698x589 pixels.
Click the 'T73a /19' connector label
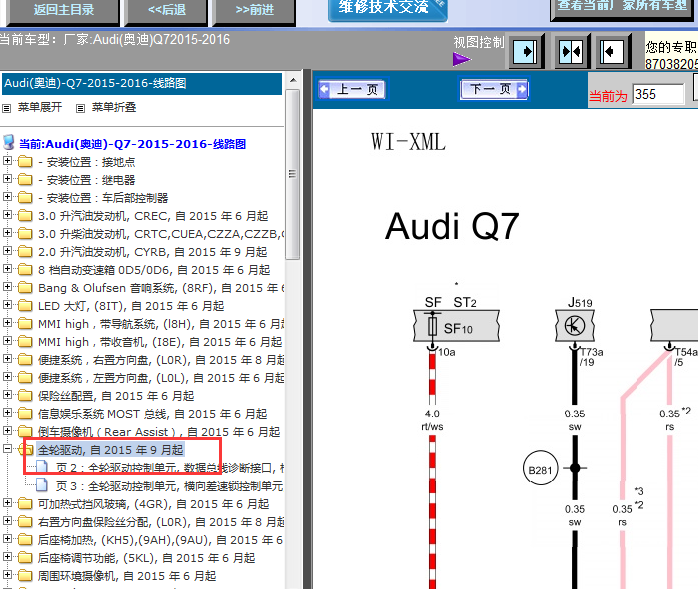point(592,357)
